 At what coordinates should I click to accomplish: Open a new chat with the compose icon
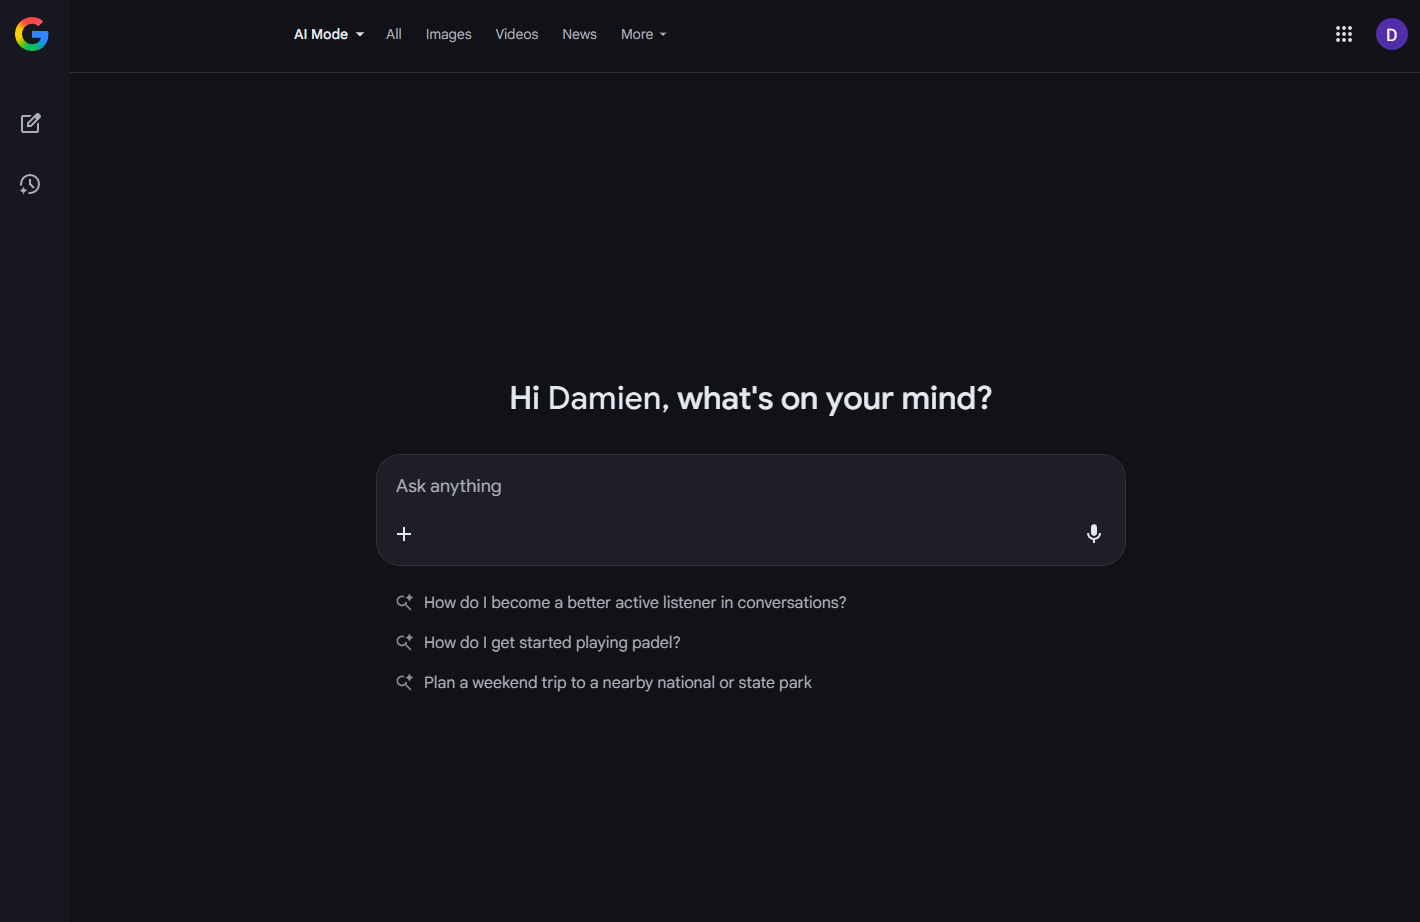pos(30,123)
